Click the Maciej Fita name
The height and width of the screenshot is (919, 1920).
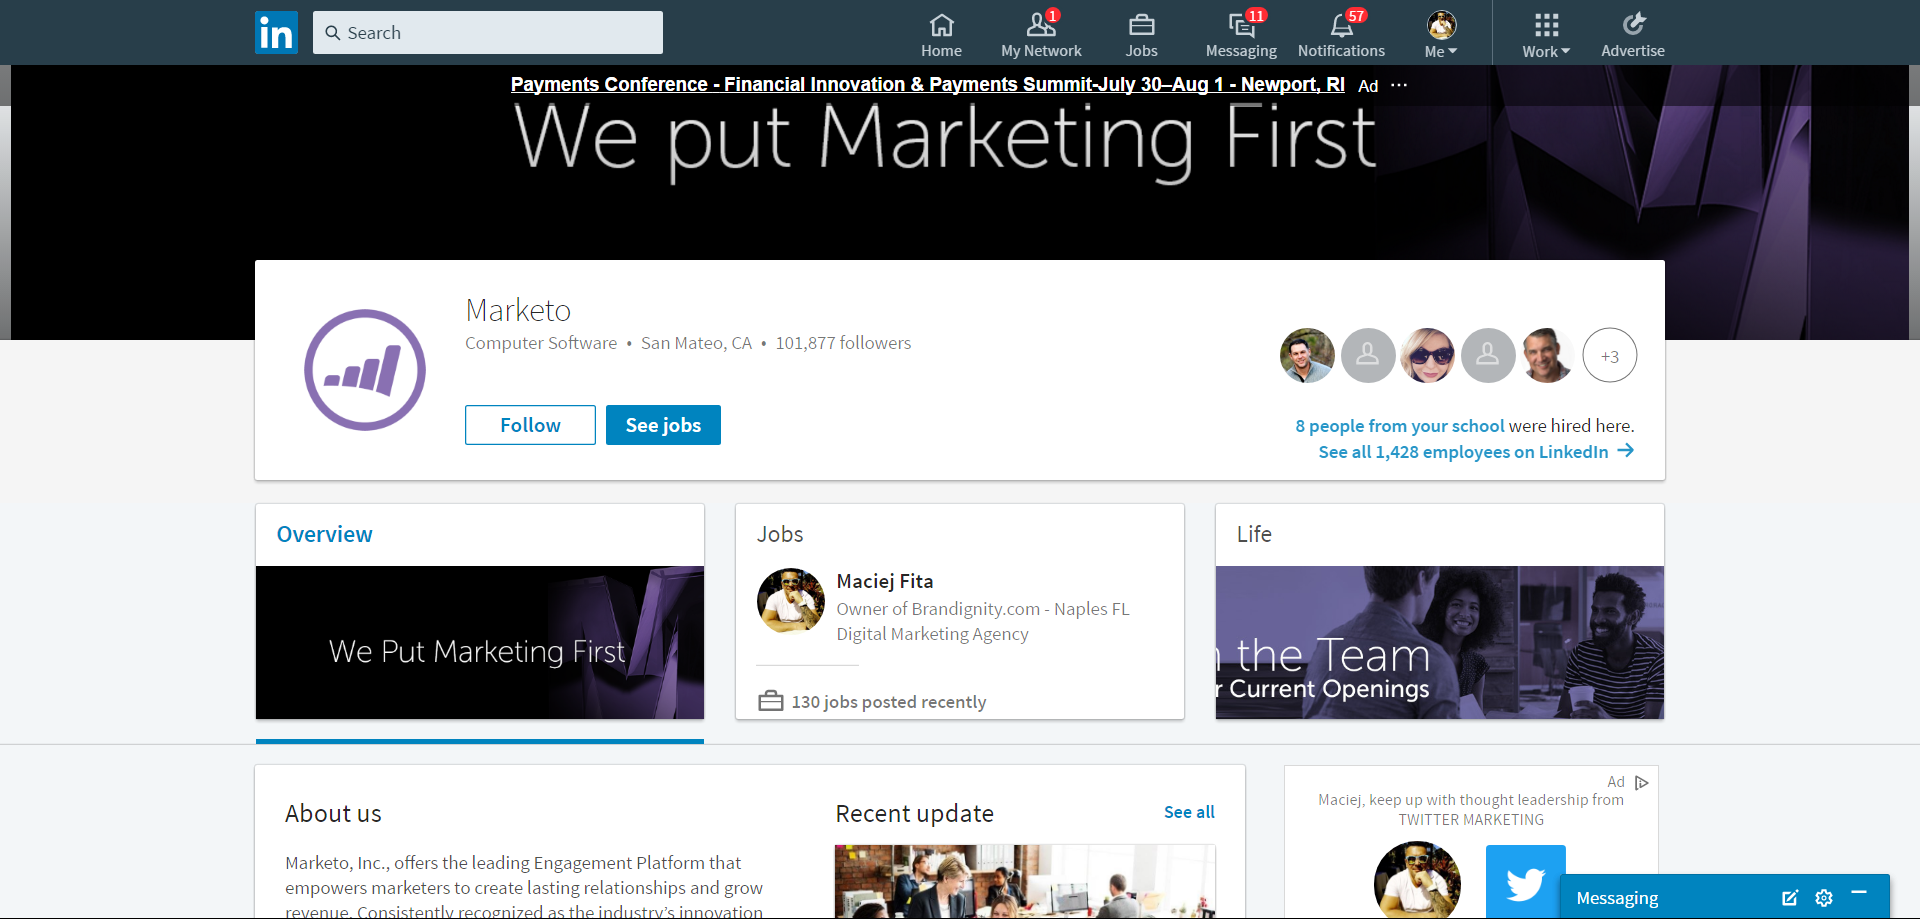pyautogui.click(x=884, y=581)
